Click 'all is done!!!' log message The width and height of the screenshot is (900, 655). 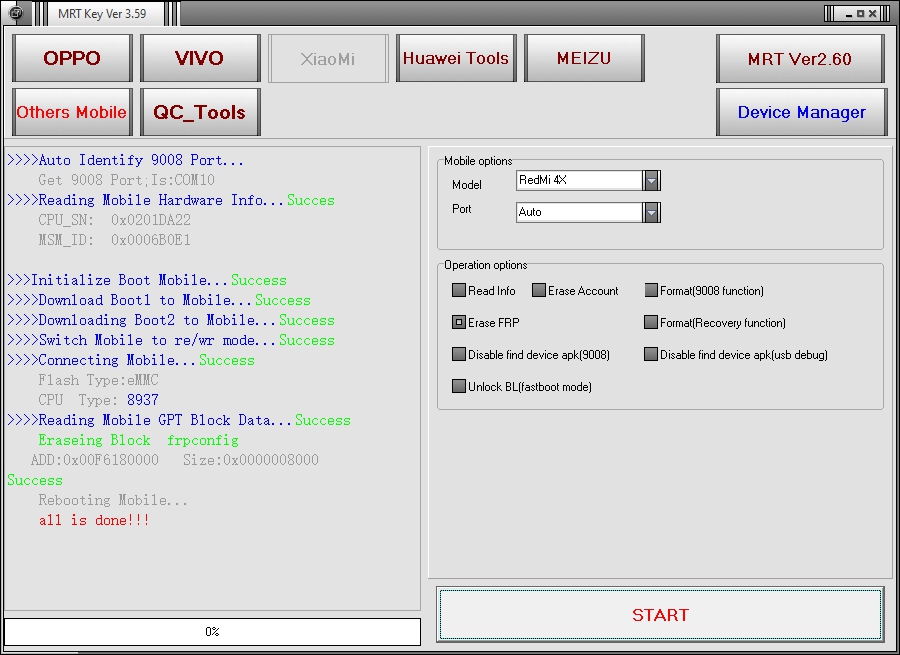click(94, 521)
